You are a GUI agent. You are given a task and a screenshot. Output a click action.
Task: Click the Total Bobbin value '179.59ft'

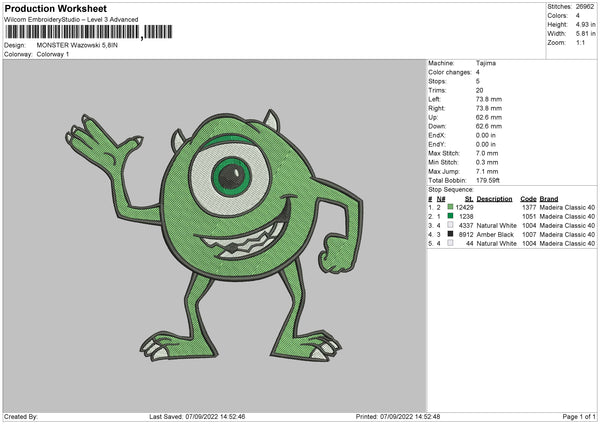pyautogui.click(x=488, y=180)
